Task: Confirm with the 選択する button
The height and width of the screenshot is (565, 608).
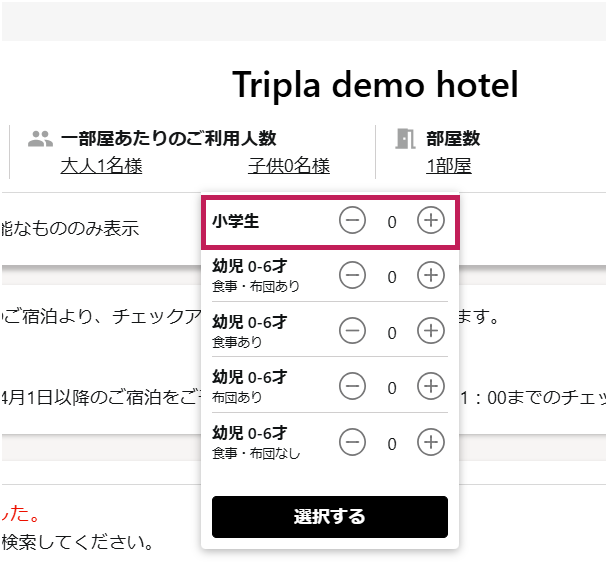Action: (330, 517)
